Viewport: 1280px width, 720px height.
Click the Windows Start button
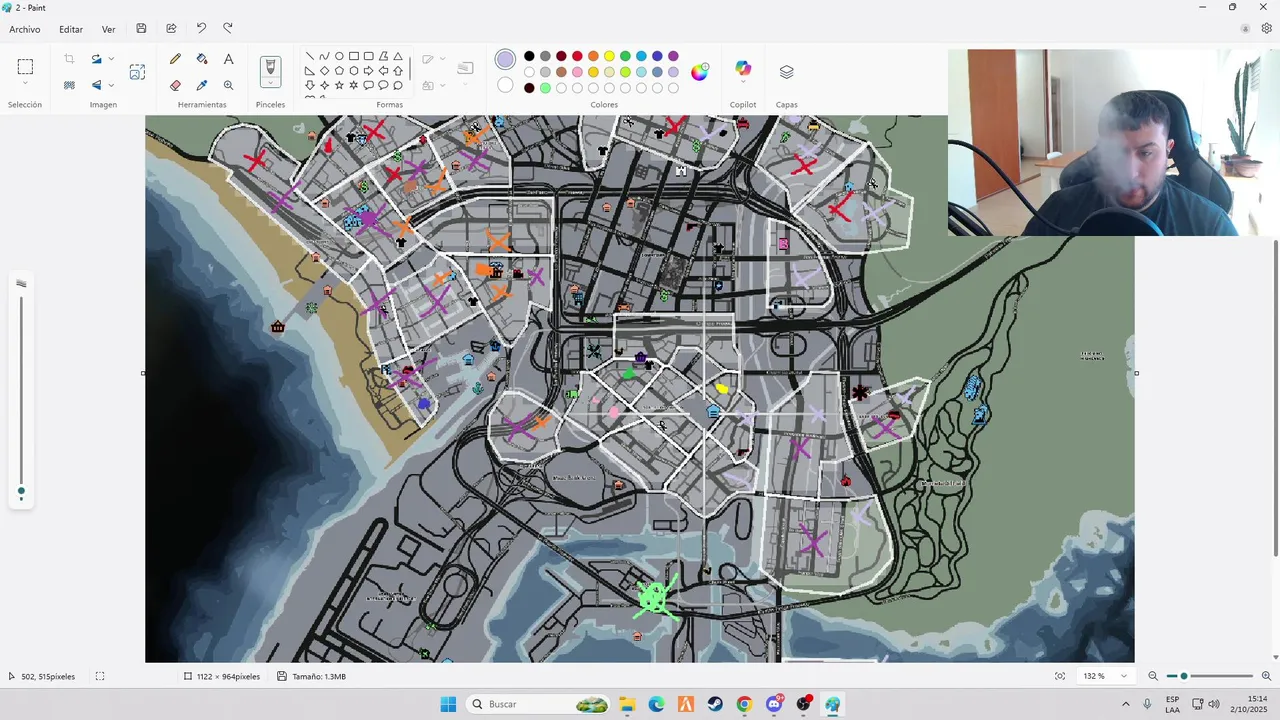pyautogui.click(x=448, y=704)
